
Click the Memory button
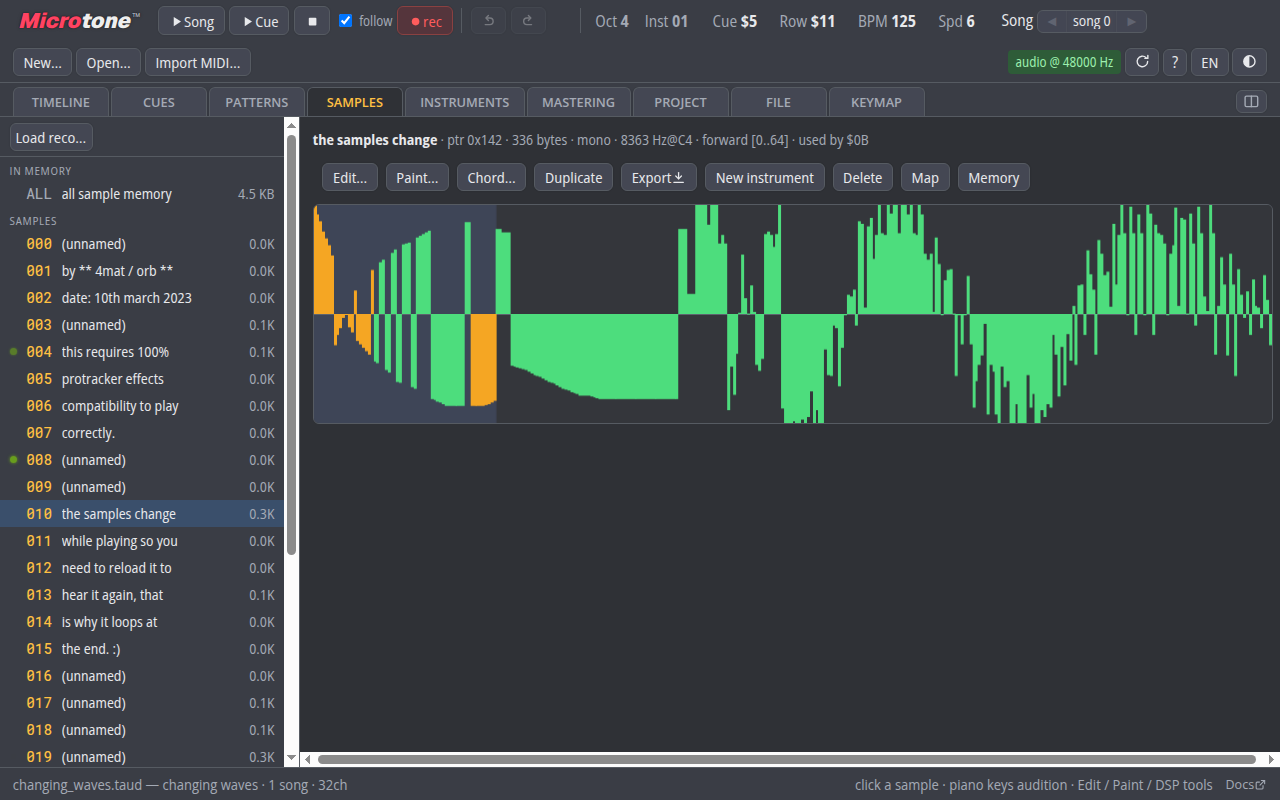(x=993, y=177)
